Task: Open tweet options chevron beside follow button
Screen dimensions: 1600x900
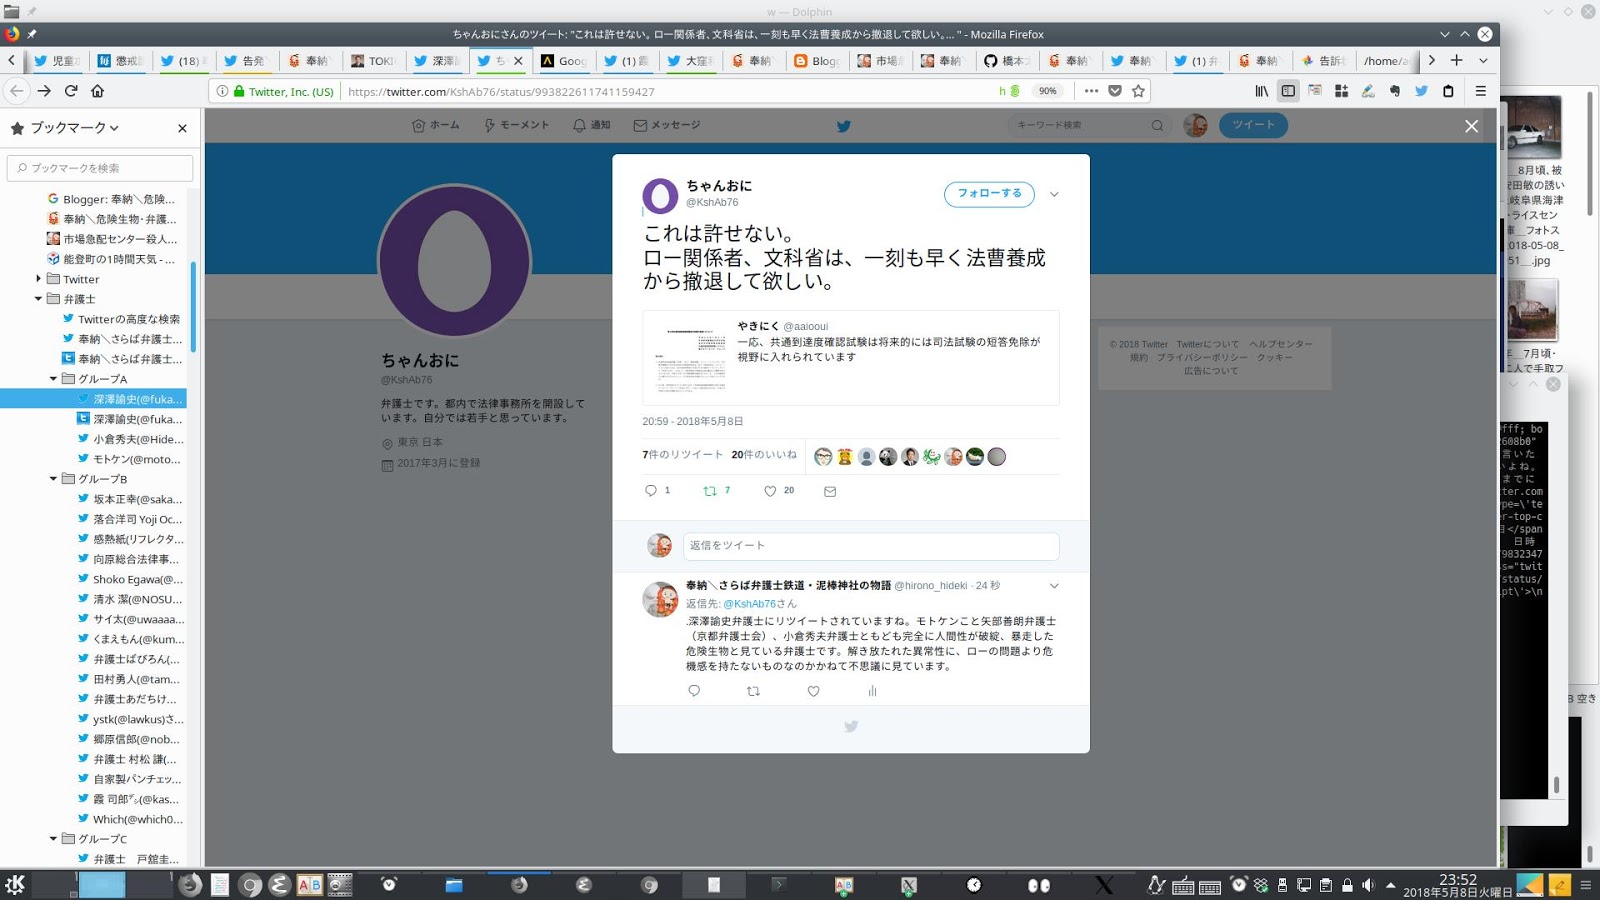Action: click(1054, 195)
